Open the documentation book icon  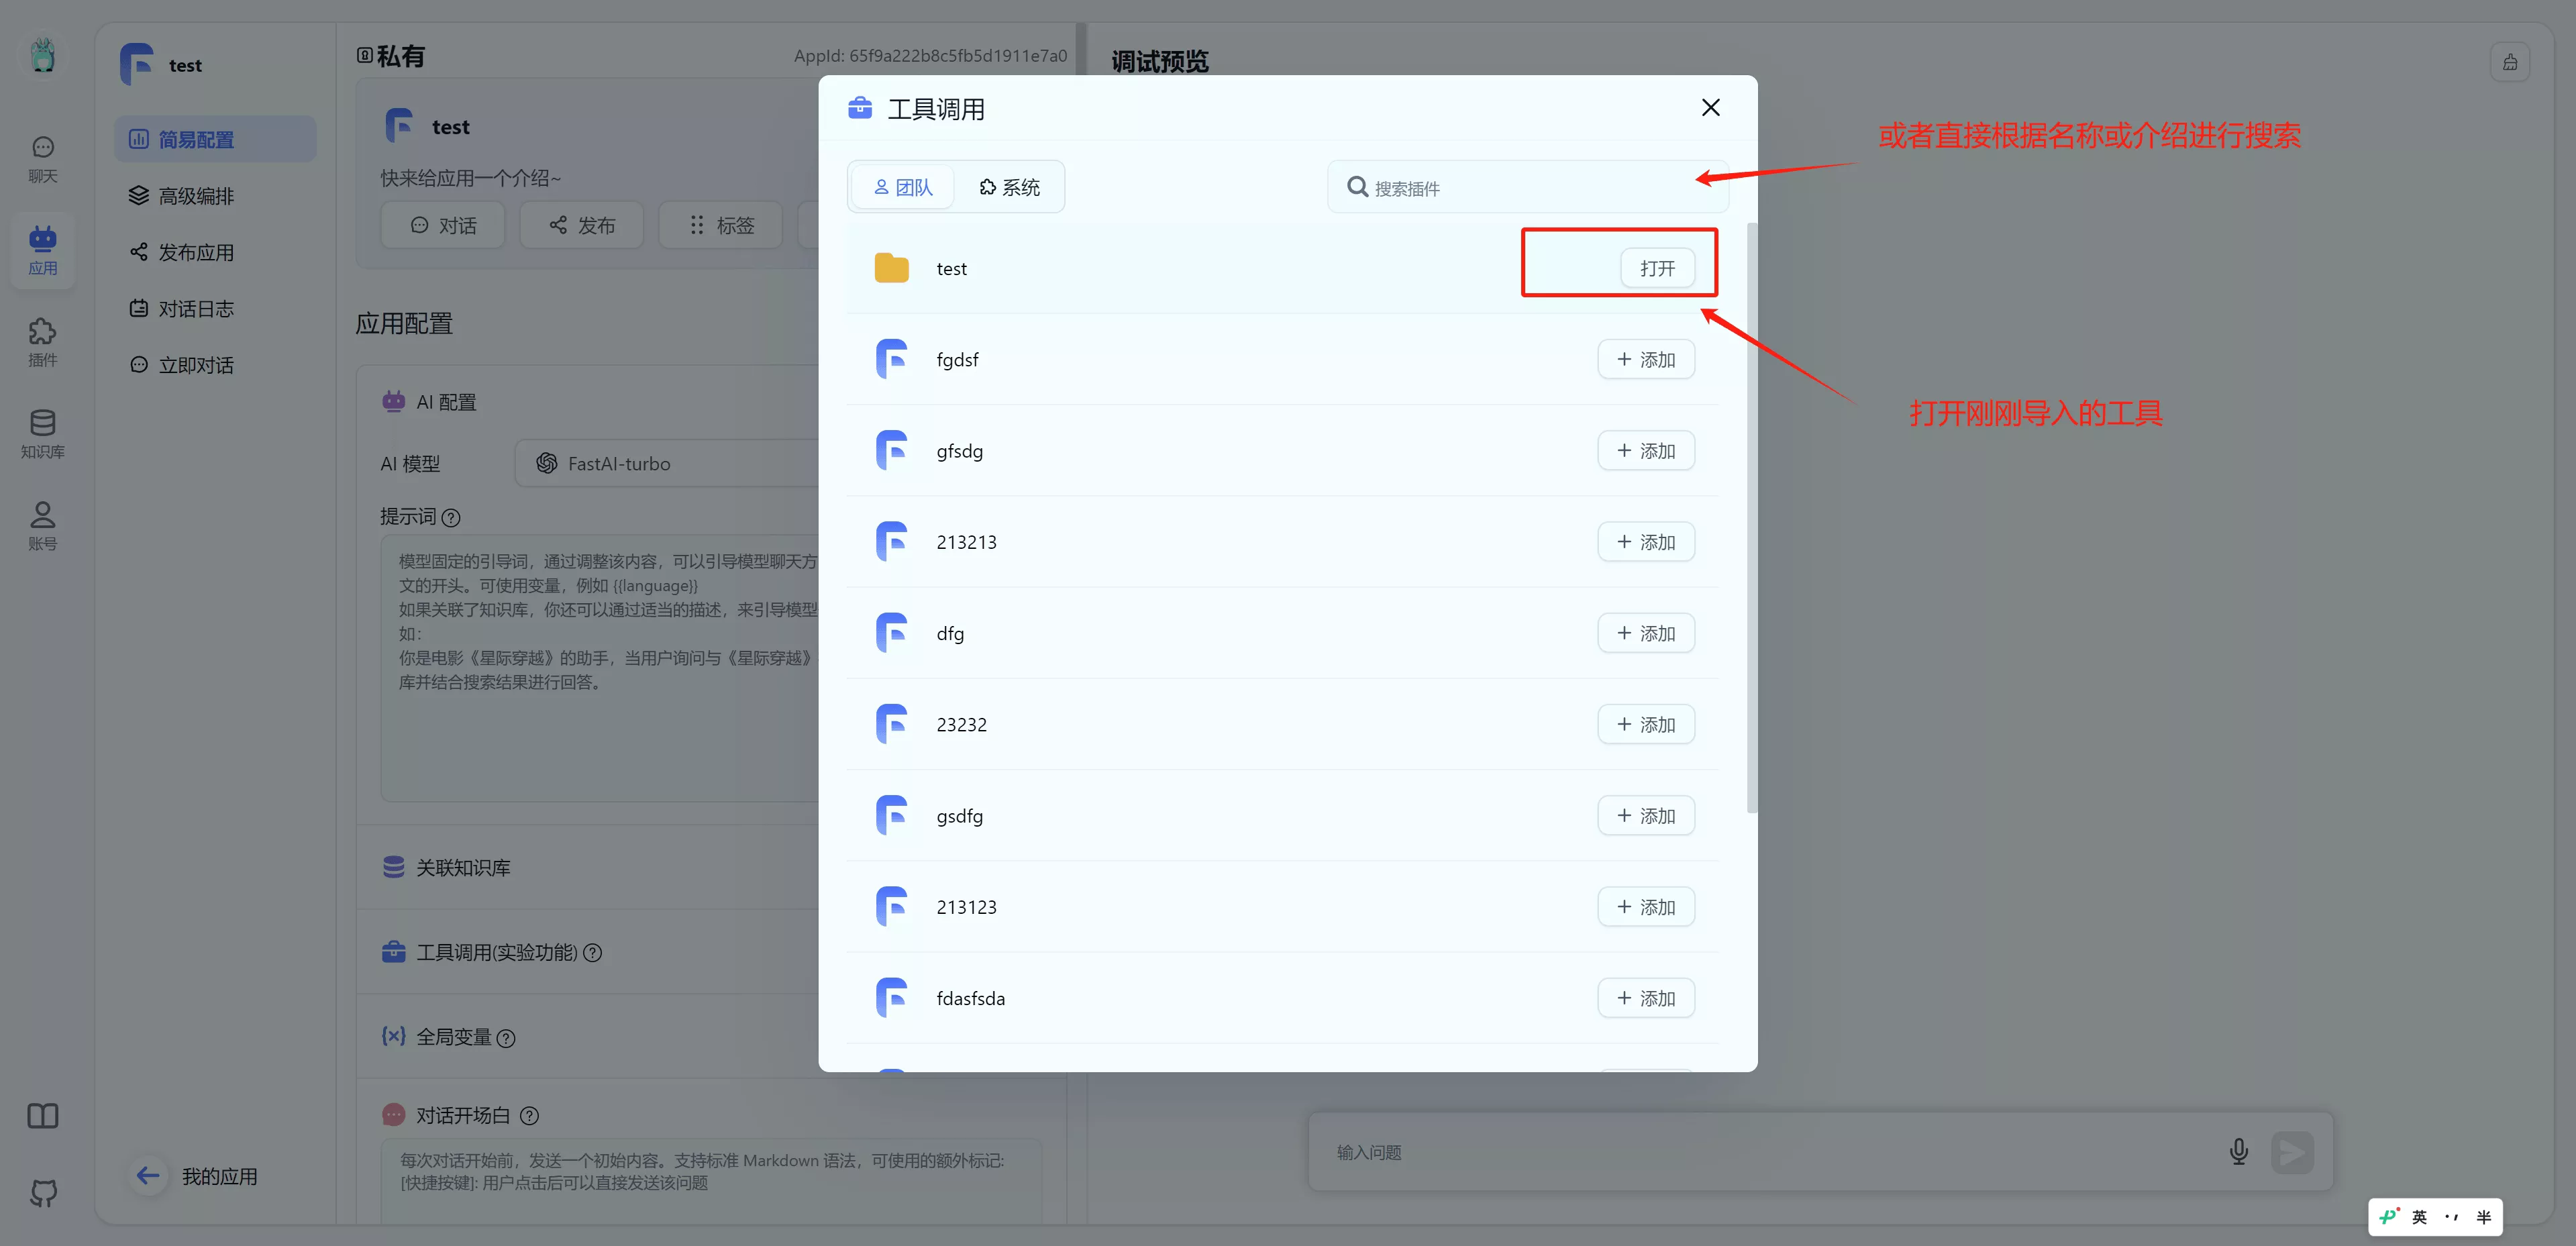pos(43,1116)
